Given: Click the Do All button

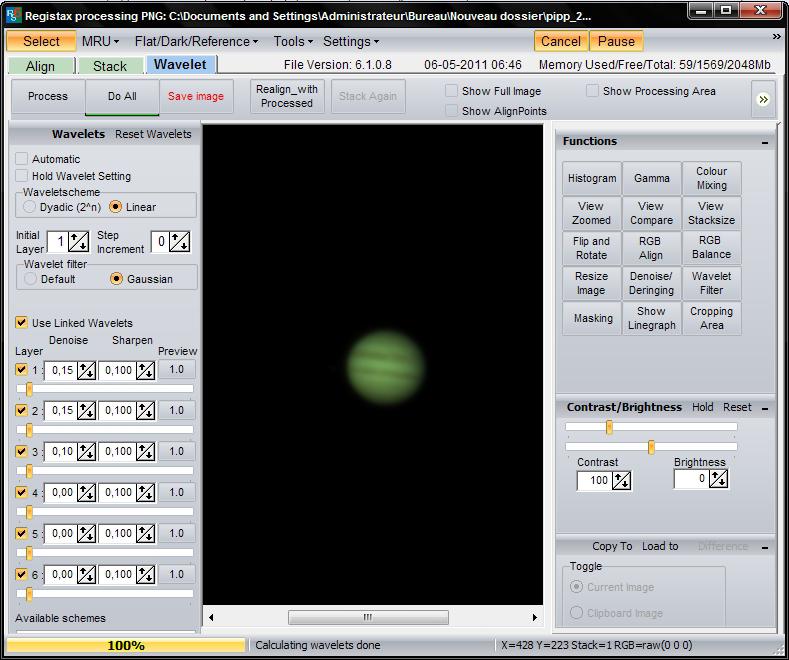Looking at the screenshot, I should point(122,97).
